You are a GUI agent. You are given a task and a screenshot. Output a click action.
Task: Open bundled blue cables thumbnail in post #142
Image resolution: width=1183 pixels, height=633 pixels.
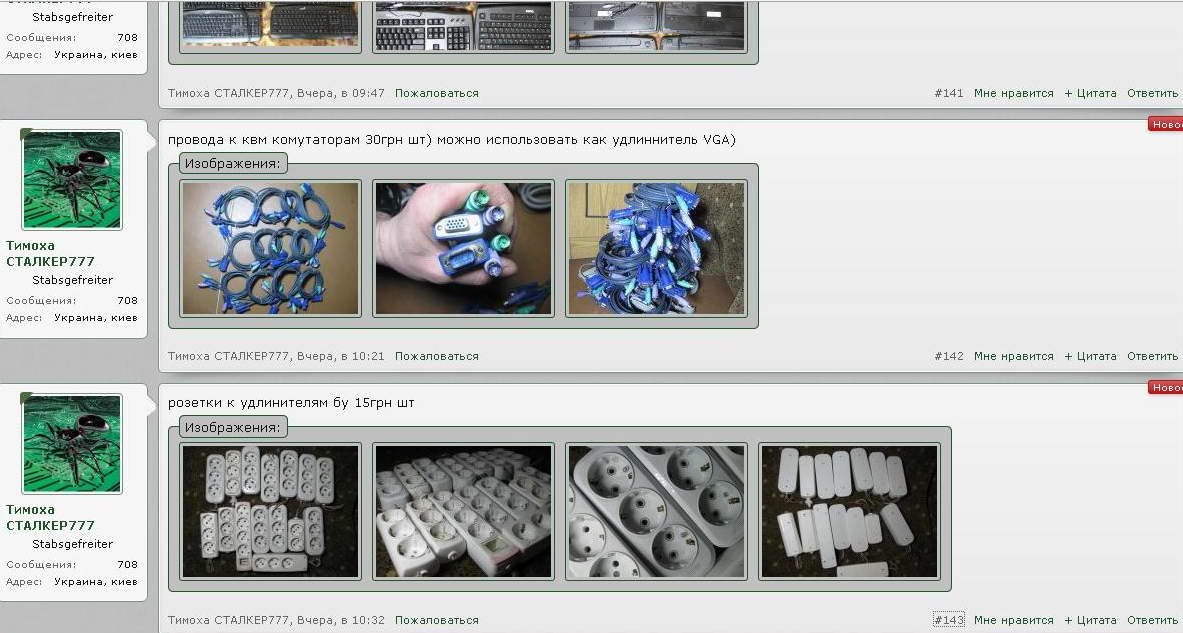tap(656, 248)
